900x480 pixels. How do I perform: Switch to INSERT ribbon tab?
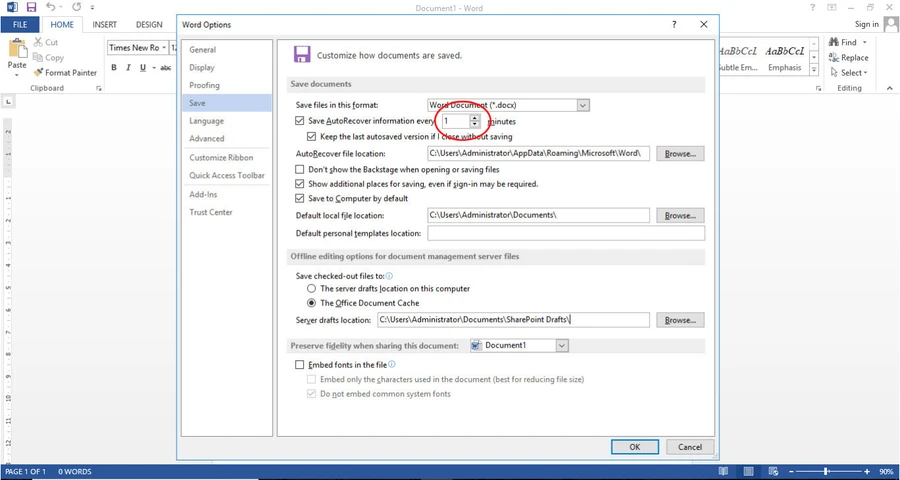[x=104, y=25]
